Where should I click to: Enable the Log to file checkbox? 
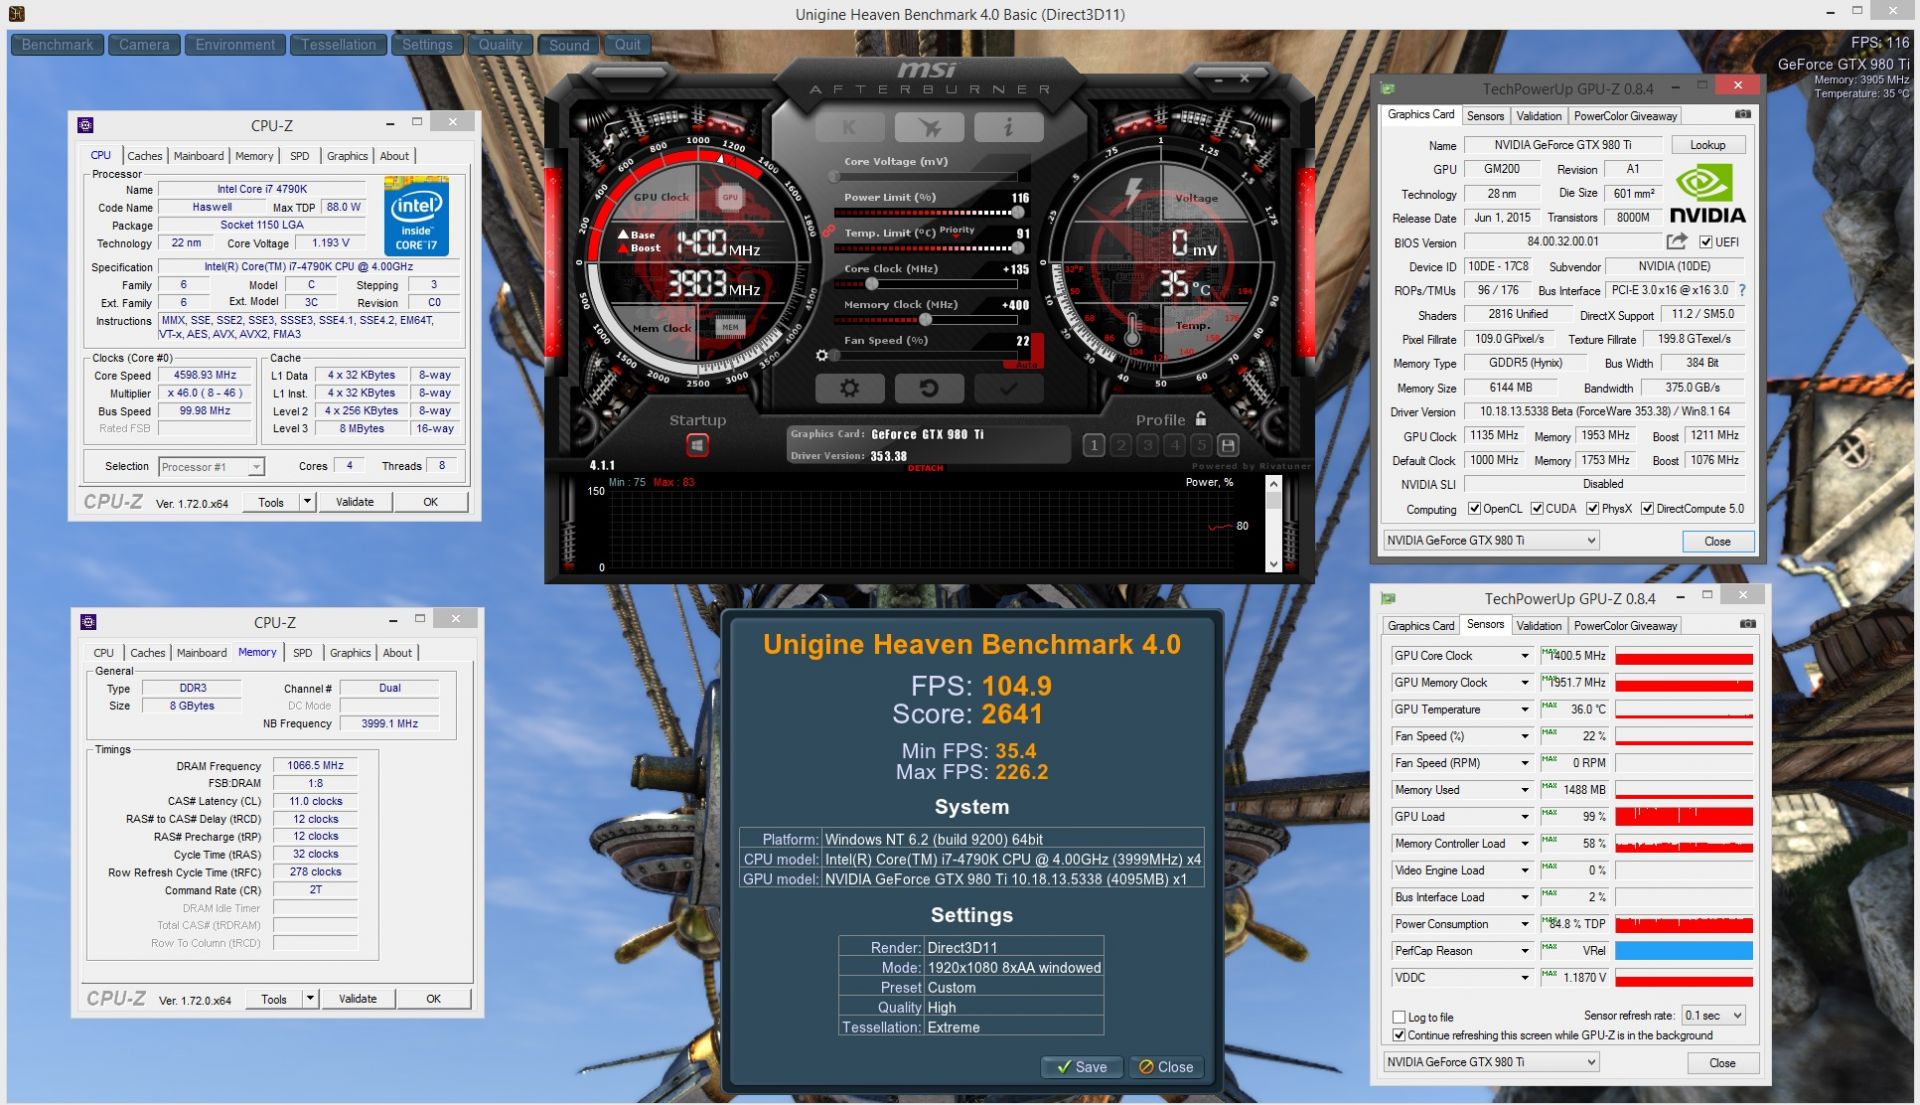(1399, 1017)
